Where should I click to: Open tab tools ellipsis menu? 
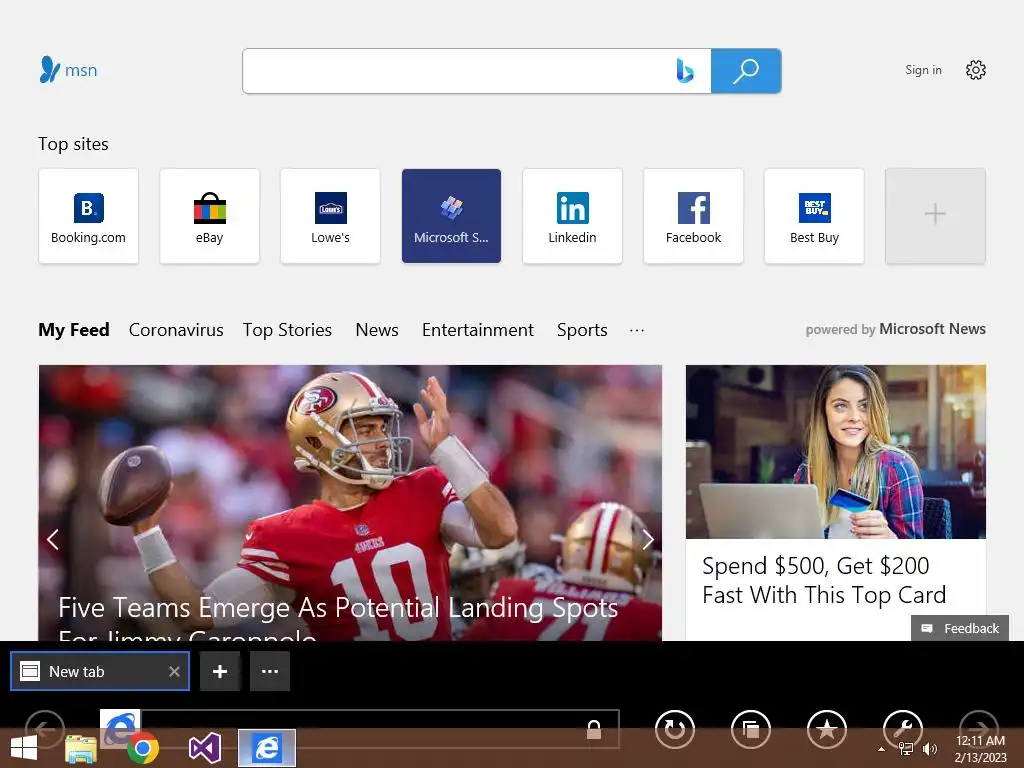click(x=270, y=671)
